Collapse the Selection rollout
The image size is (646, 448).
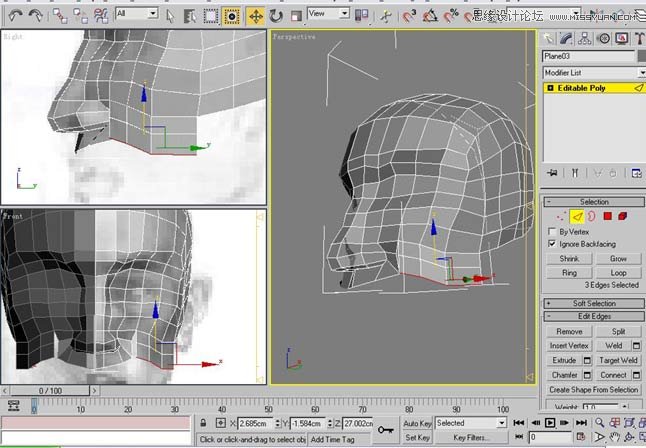[594, 202]
